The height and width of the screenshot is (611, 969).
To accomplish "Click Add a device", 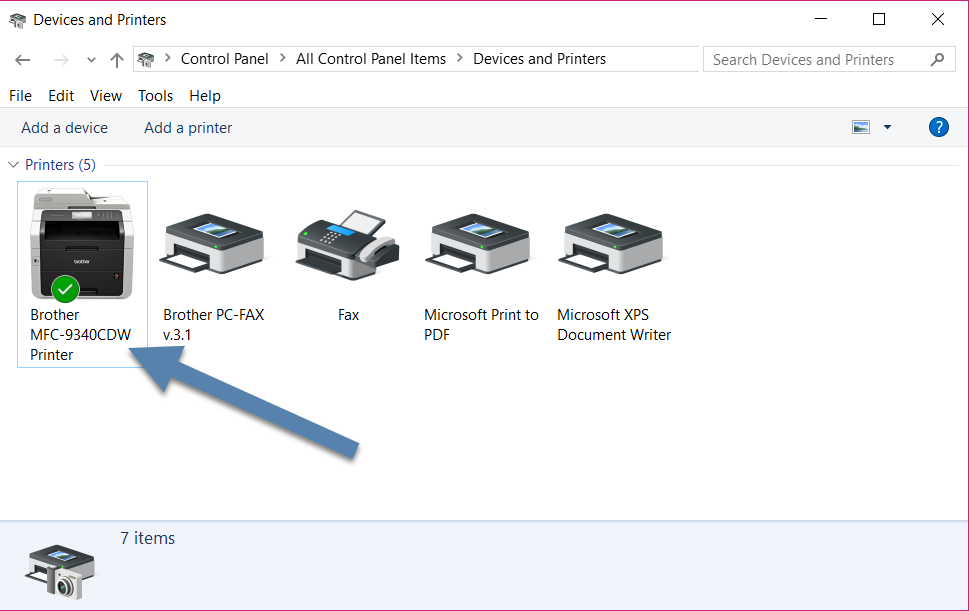I will (64, 127).
